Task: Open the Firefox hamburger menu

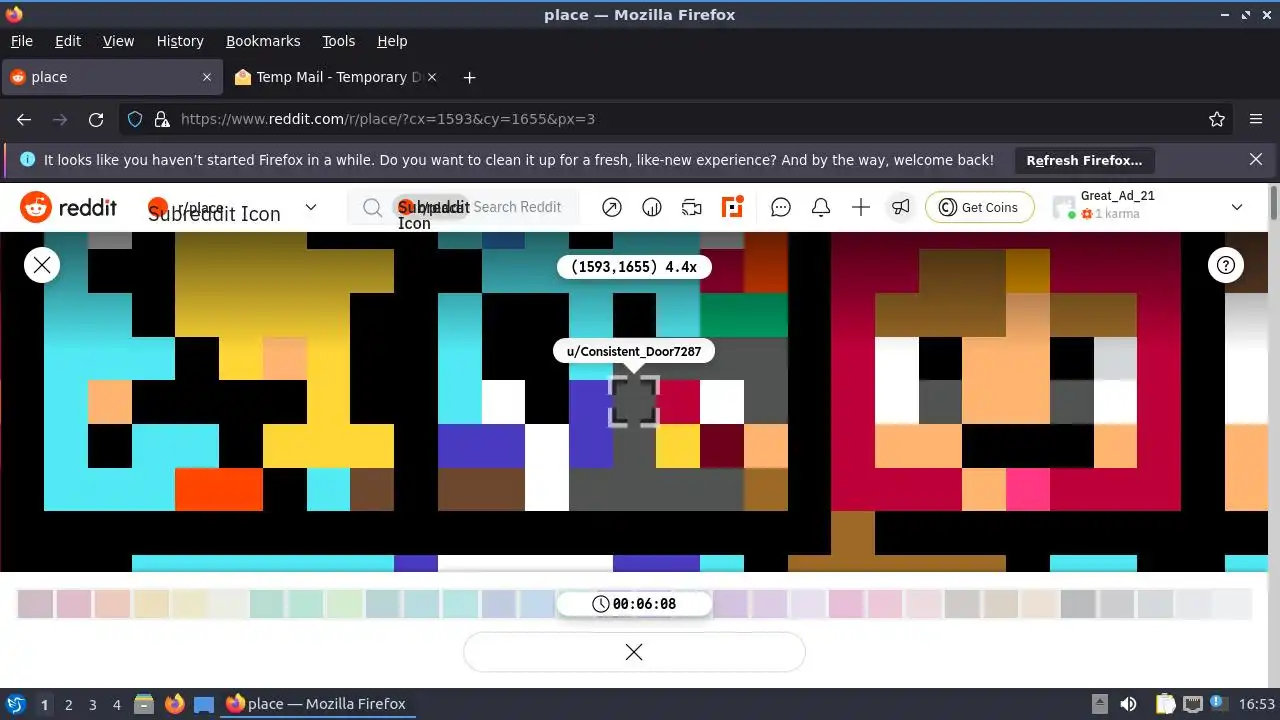Action: click(1256, 119)
